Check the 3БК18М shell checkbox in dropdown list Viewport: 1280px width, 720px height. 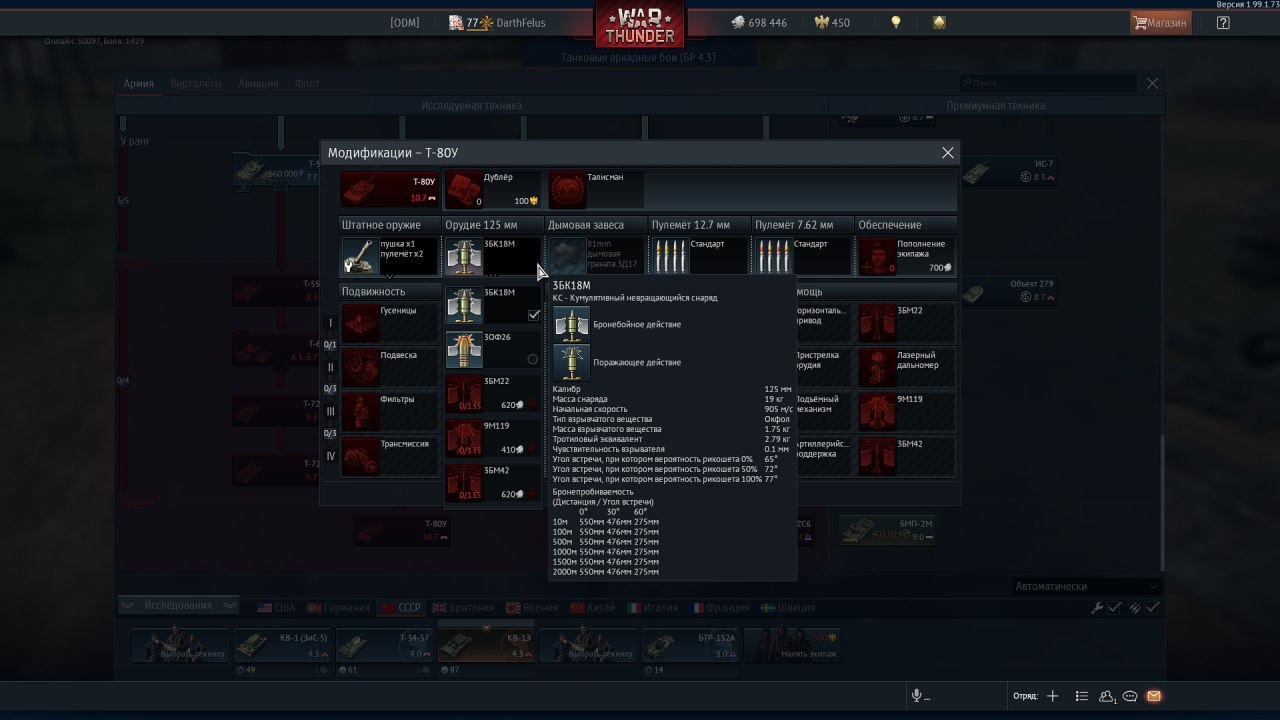tap(534, 315)
